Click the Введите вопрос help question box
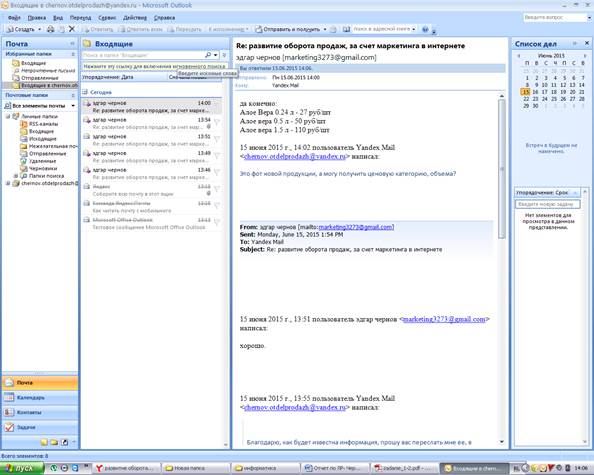Screen dimensions: 594x475 click(x=554, y=17)
